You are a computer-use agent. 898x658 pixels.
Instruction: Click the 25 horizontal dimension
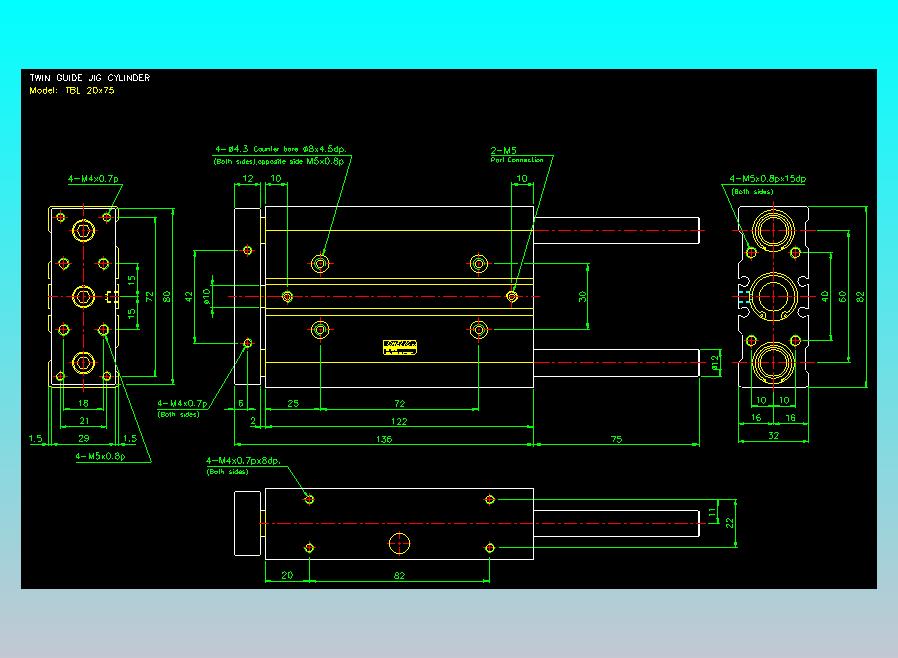point(293,404)
